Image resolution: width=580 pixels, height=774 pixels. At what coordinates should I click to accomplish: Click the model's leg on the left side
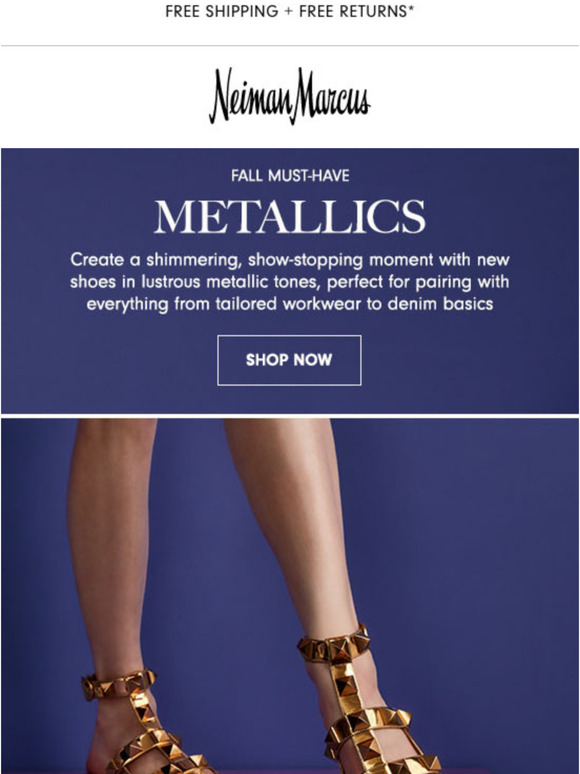111,543
